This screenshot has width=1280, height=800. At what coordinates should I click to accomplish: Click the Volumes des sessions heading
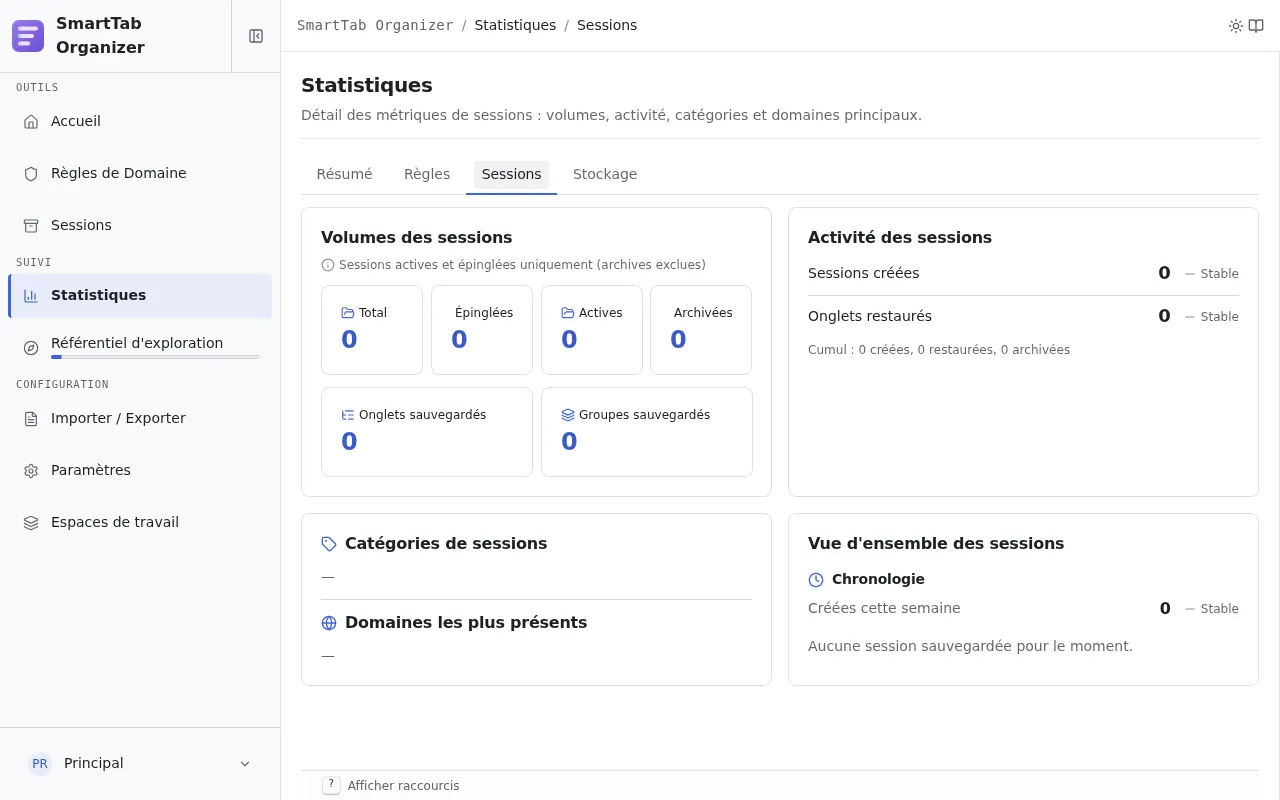click(416, 238)
